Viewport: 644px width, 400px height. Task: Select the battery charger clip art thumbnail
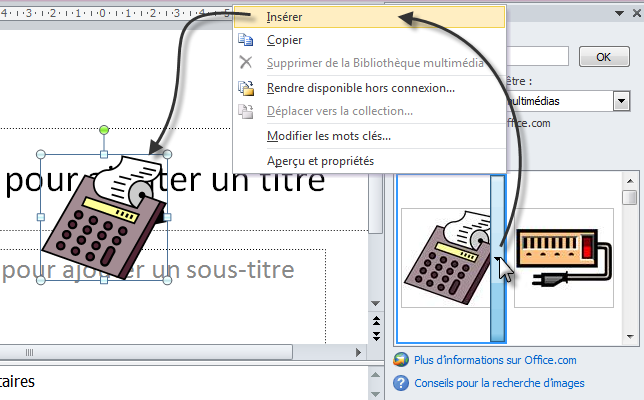point(564,258)
